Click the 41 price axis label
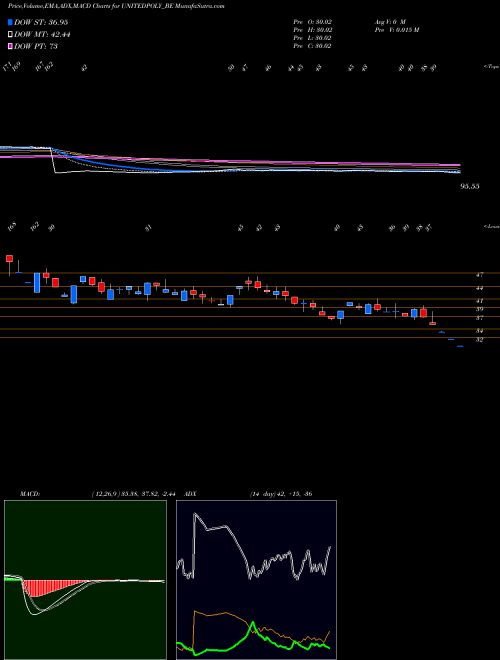Screen dimensions: 500x660 coord(479,301)
